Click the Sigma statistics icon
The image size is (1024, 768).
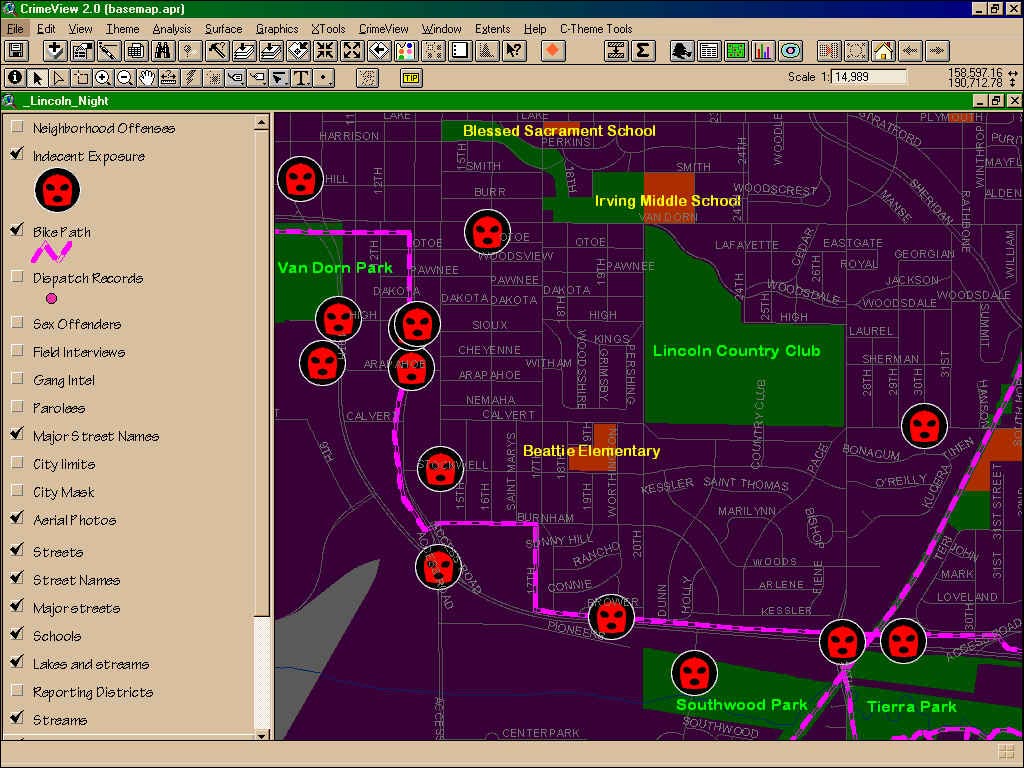642,51
